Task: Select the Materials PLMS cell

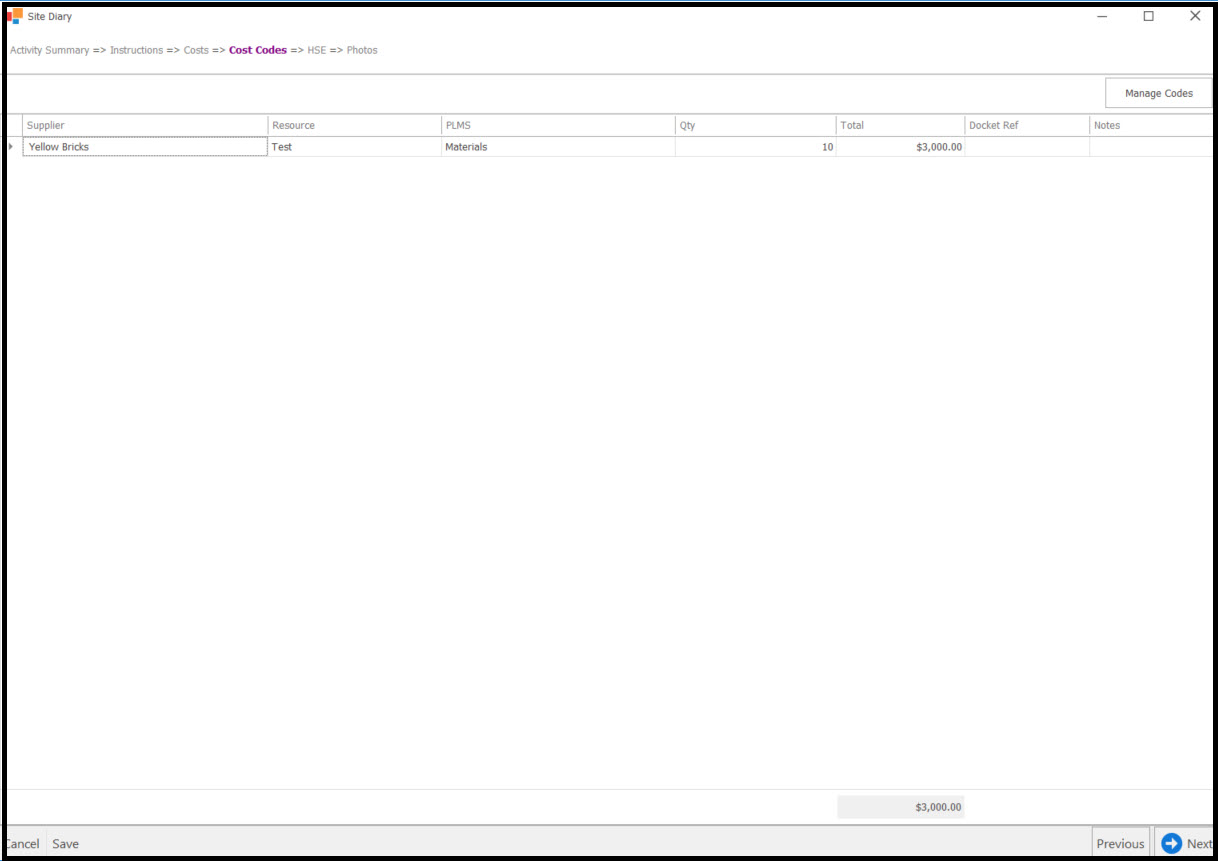Action: coord(557,147)
